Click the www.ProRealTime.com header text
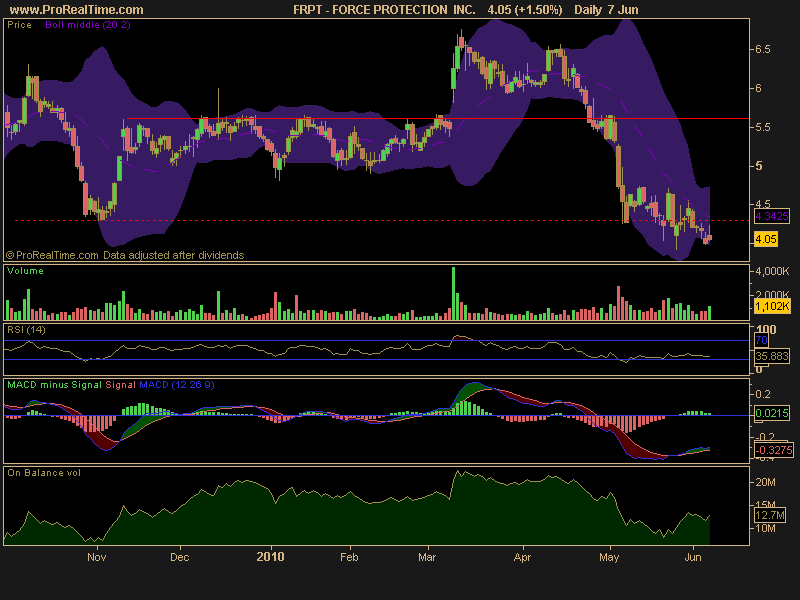This screenshot has height=600, width=800. point(77,10)
